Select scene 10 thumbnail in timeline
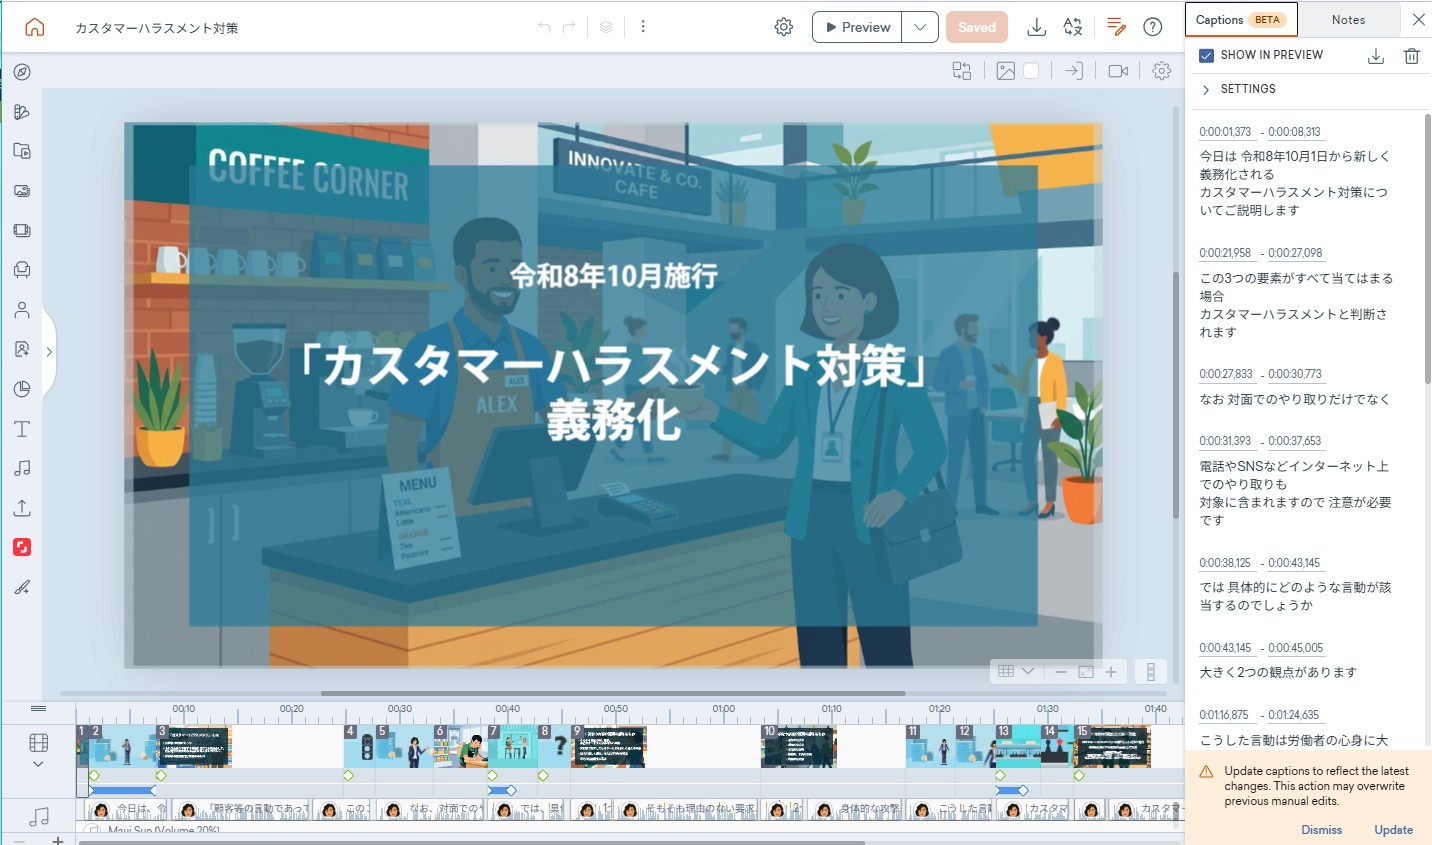 click(799, 747)
